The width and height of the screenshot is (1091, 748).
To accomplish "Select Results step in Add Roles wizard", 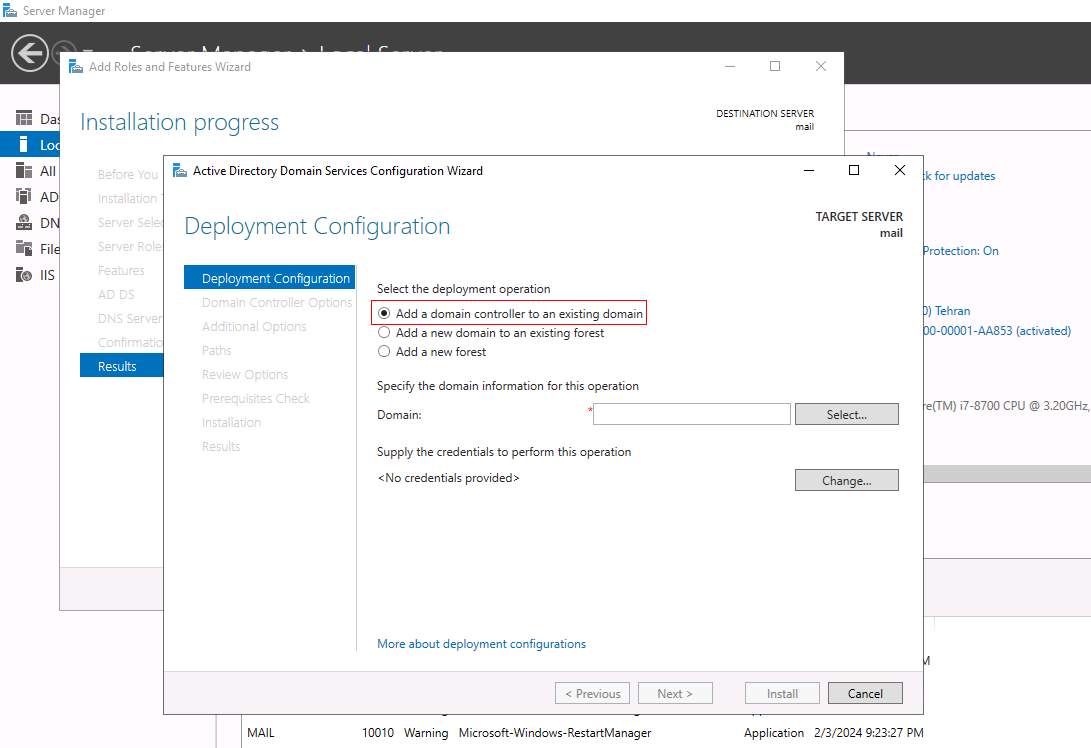I will [x=122, y=366].
